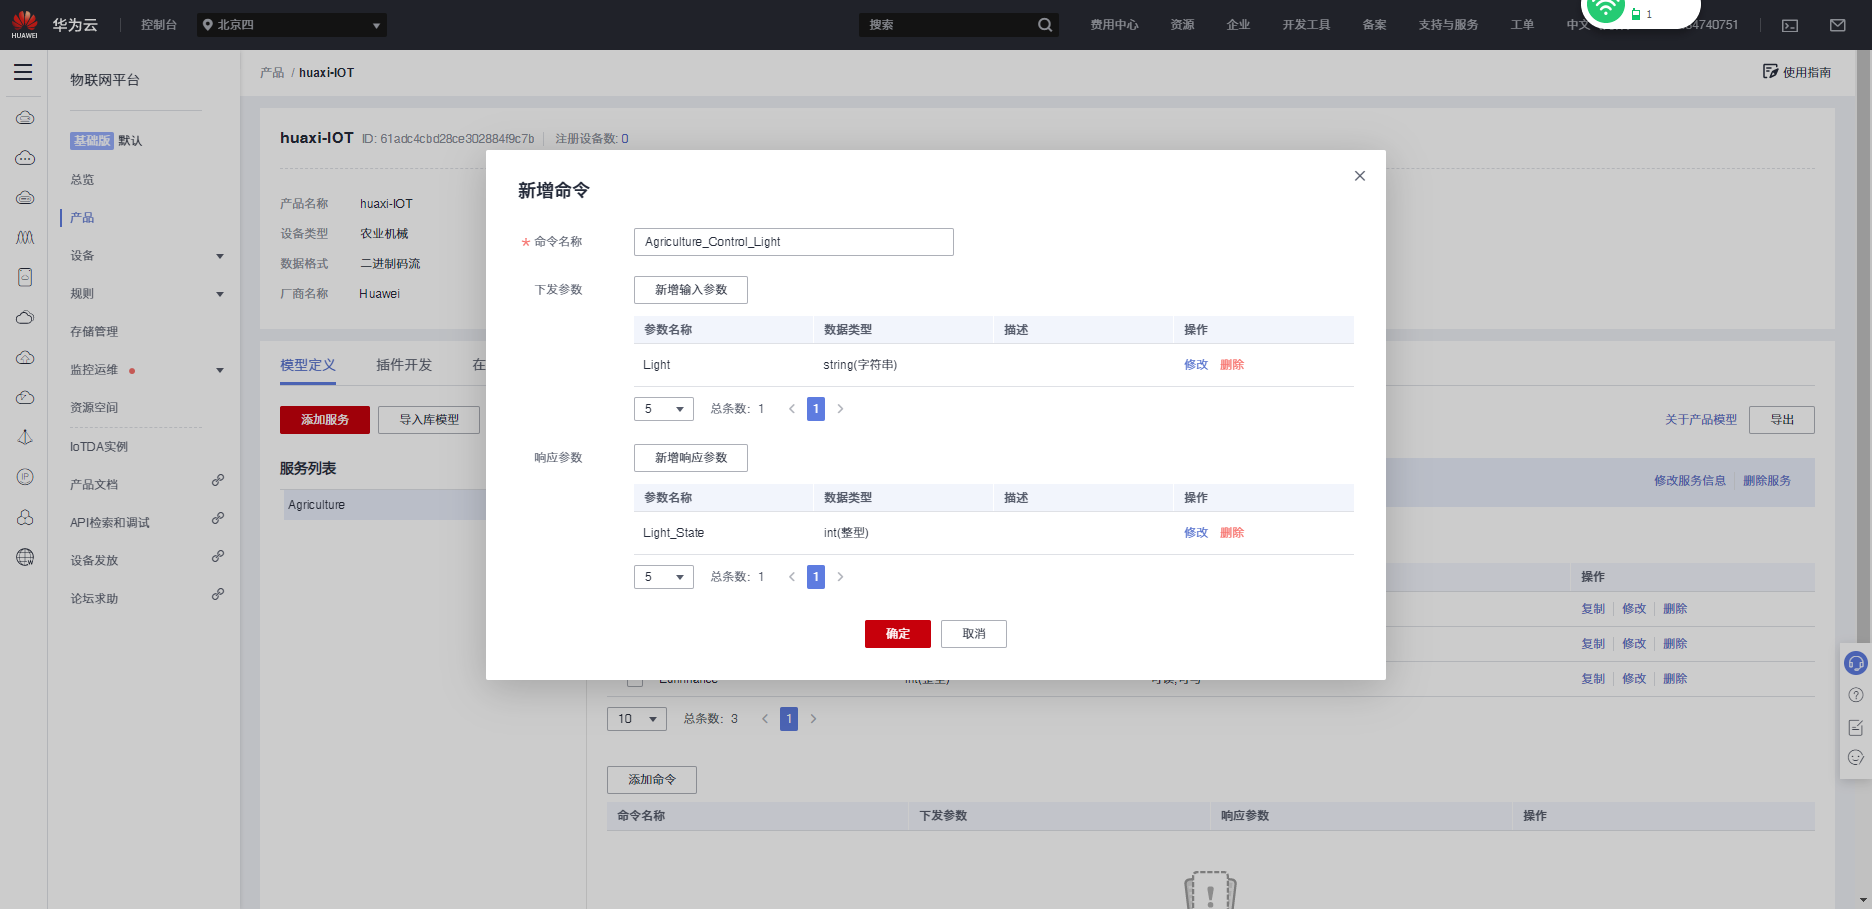Viewport: 1872px width, 909px height.
Task: Select page 1 in 下发参数 pagination
Action: [x=816, y=409]
